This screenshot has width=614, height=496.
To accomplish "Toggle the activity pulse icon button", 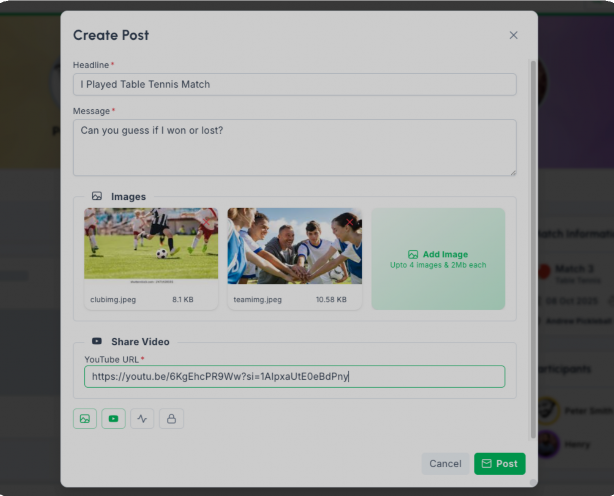I will [x=142, y=419].
